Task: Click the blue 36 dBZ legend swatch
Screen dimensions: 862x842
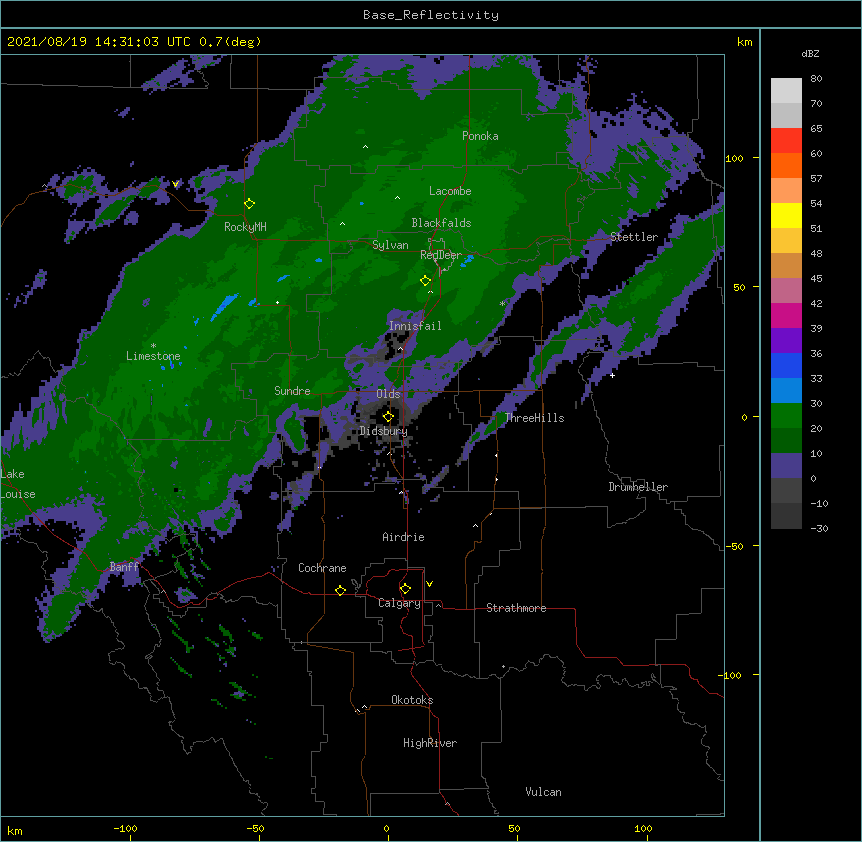Action: (x=786, y=365)
